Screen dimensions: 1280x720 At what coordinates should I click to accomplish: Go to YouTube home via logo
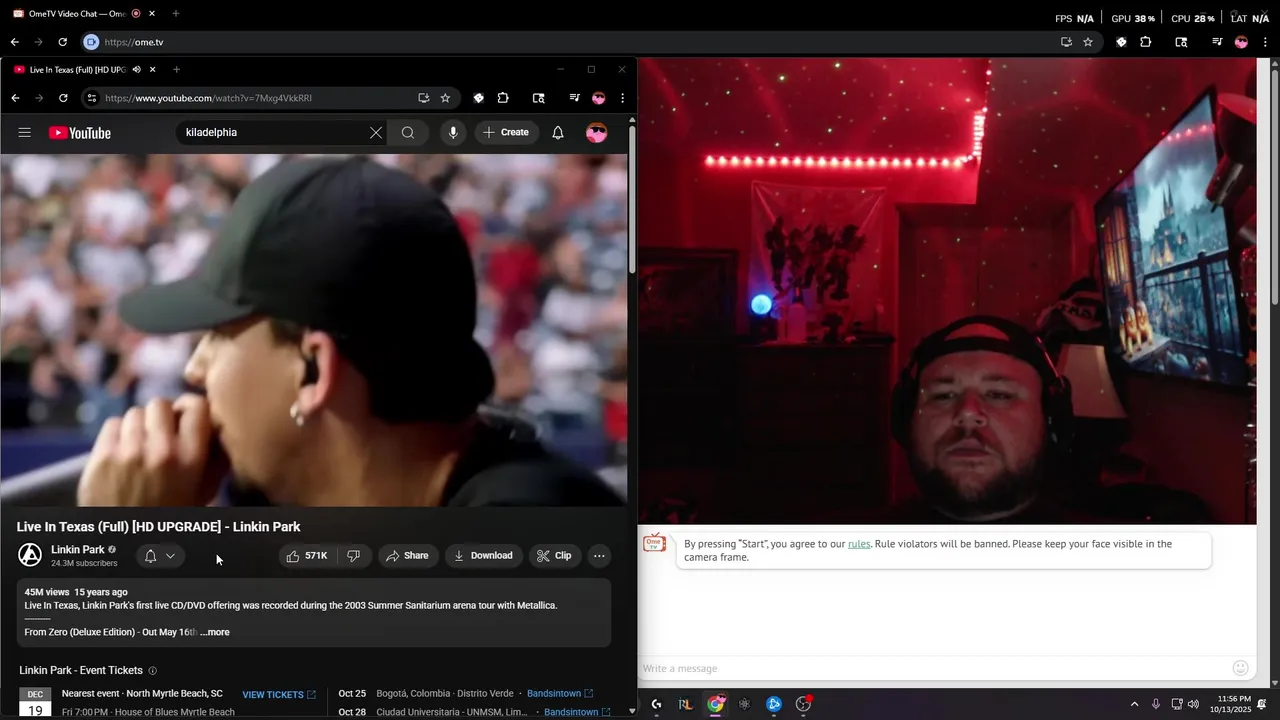[x=80, y=133]
